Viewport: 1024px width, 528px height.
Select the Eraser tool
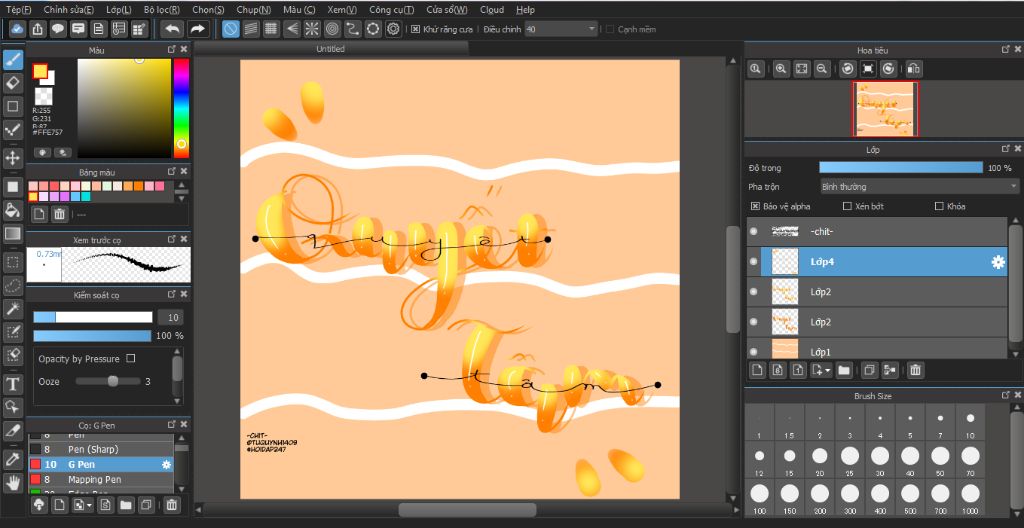click(x=13, y=83)
